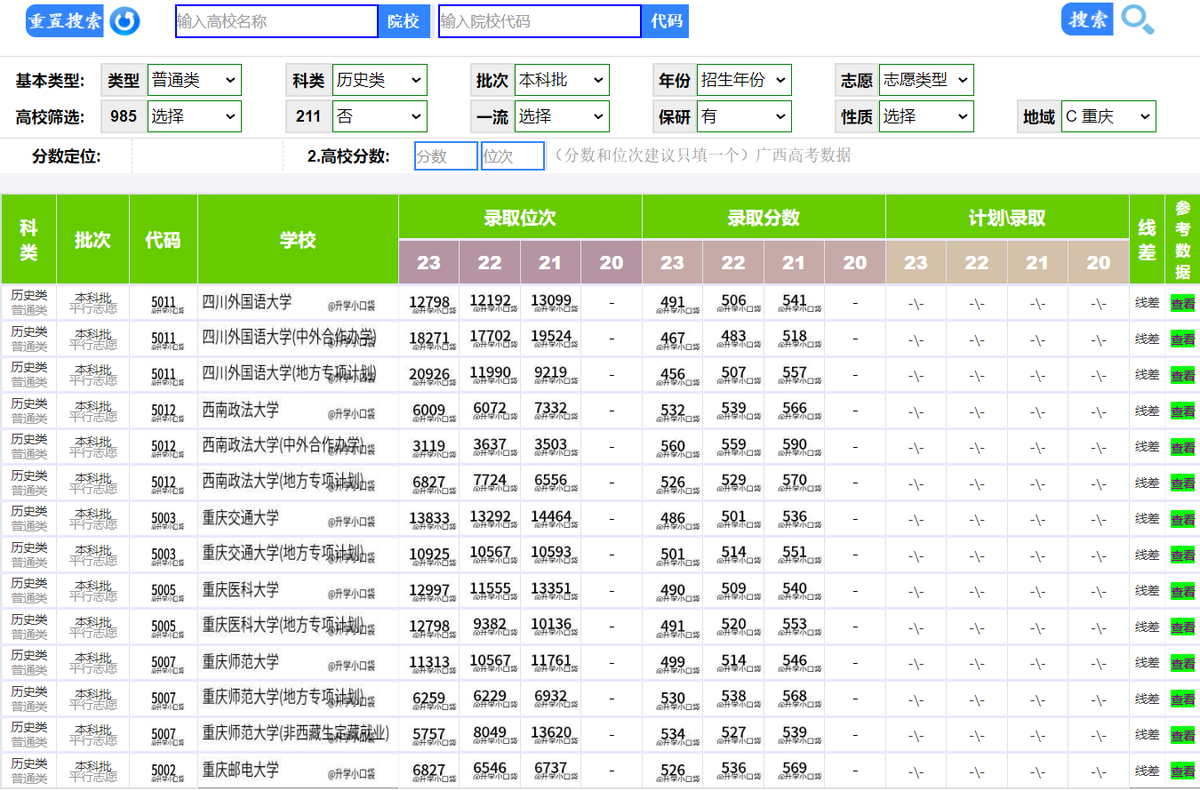Click the 代码 button next to code input
The image size is (1200, 790).
coord(666,20)
